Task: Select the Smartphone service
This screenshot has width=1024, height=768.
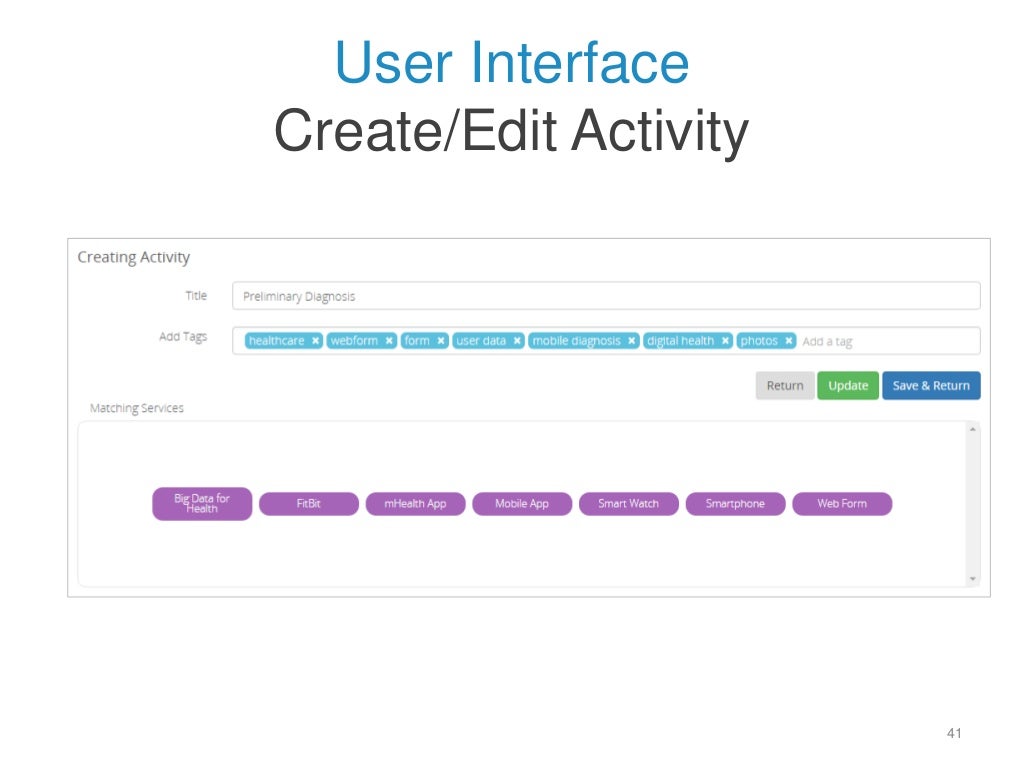Action: point(735,504)
